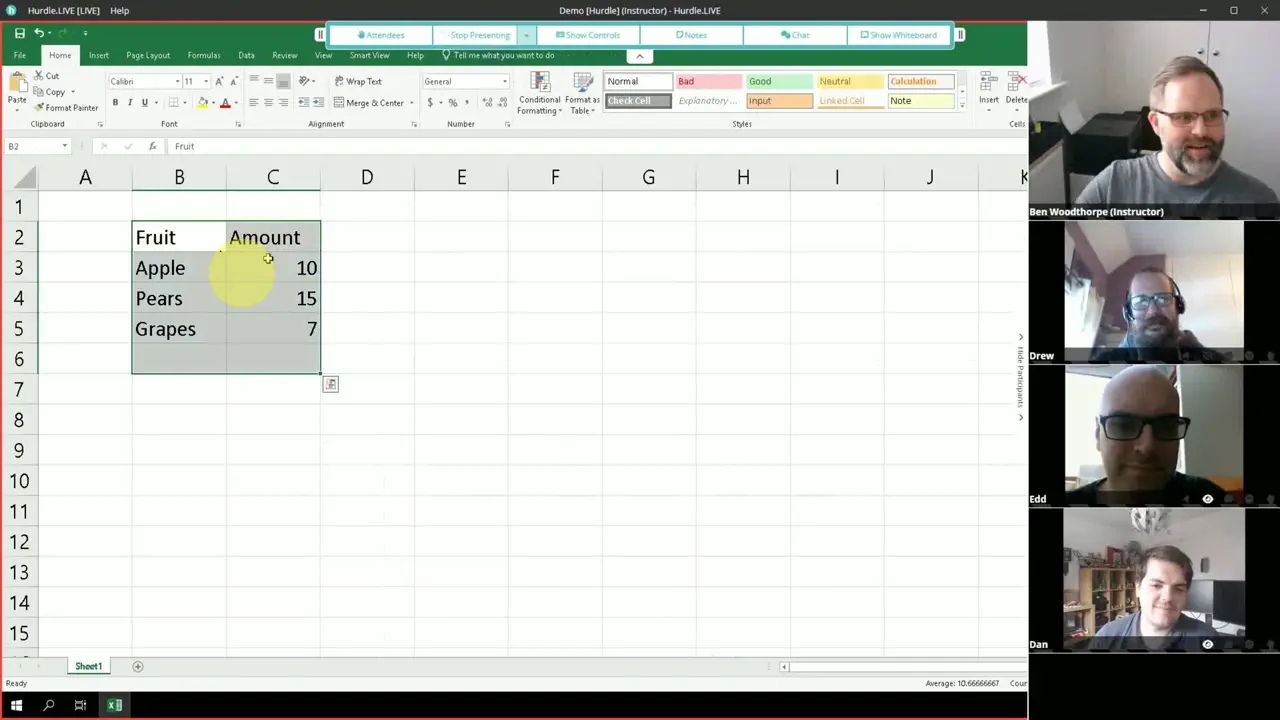Apply Percent Style to selection
Image resolution: width=1280 pixels, height=720 pixels.
coord(453,103)
